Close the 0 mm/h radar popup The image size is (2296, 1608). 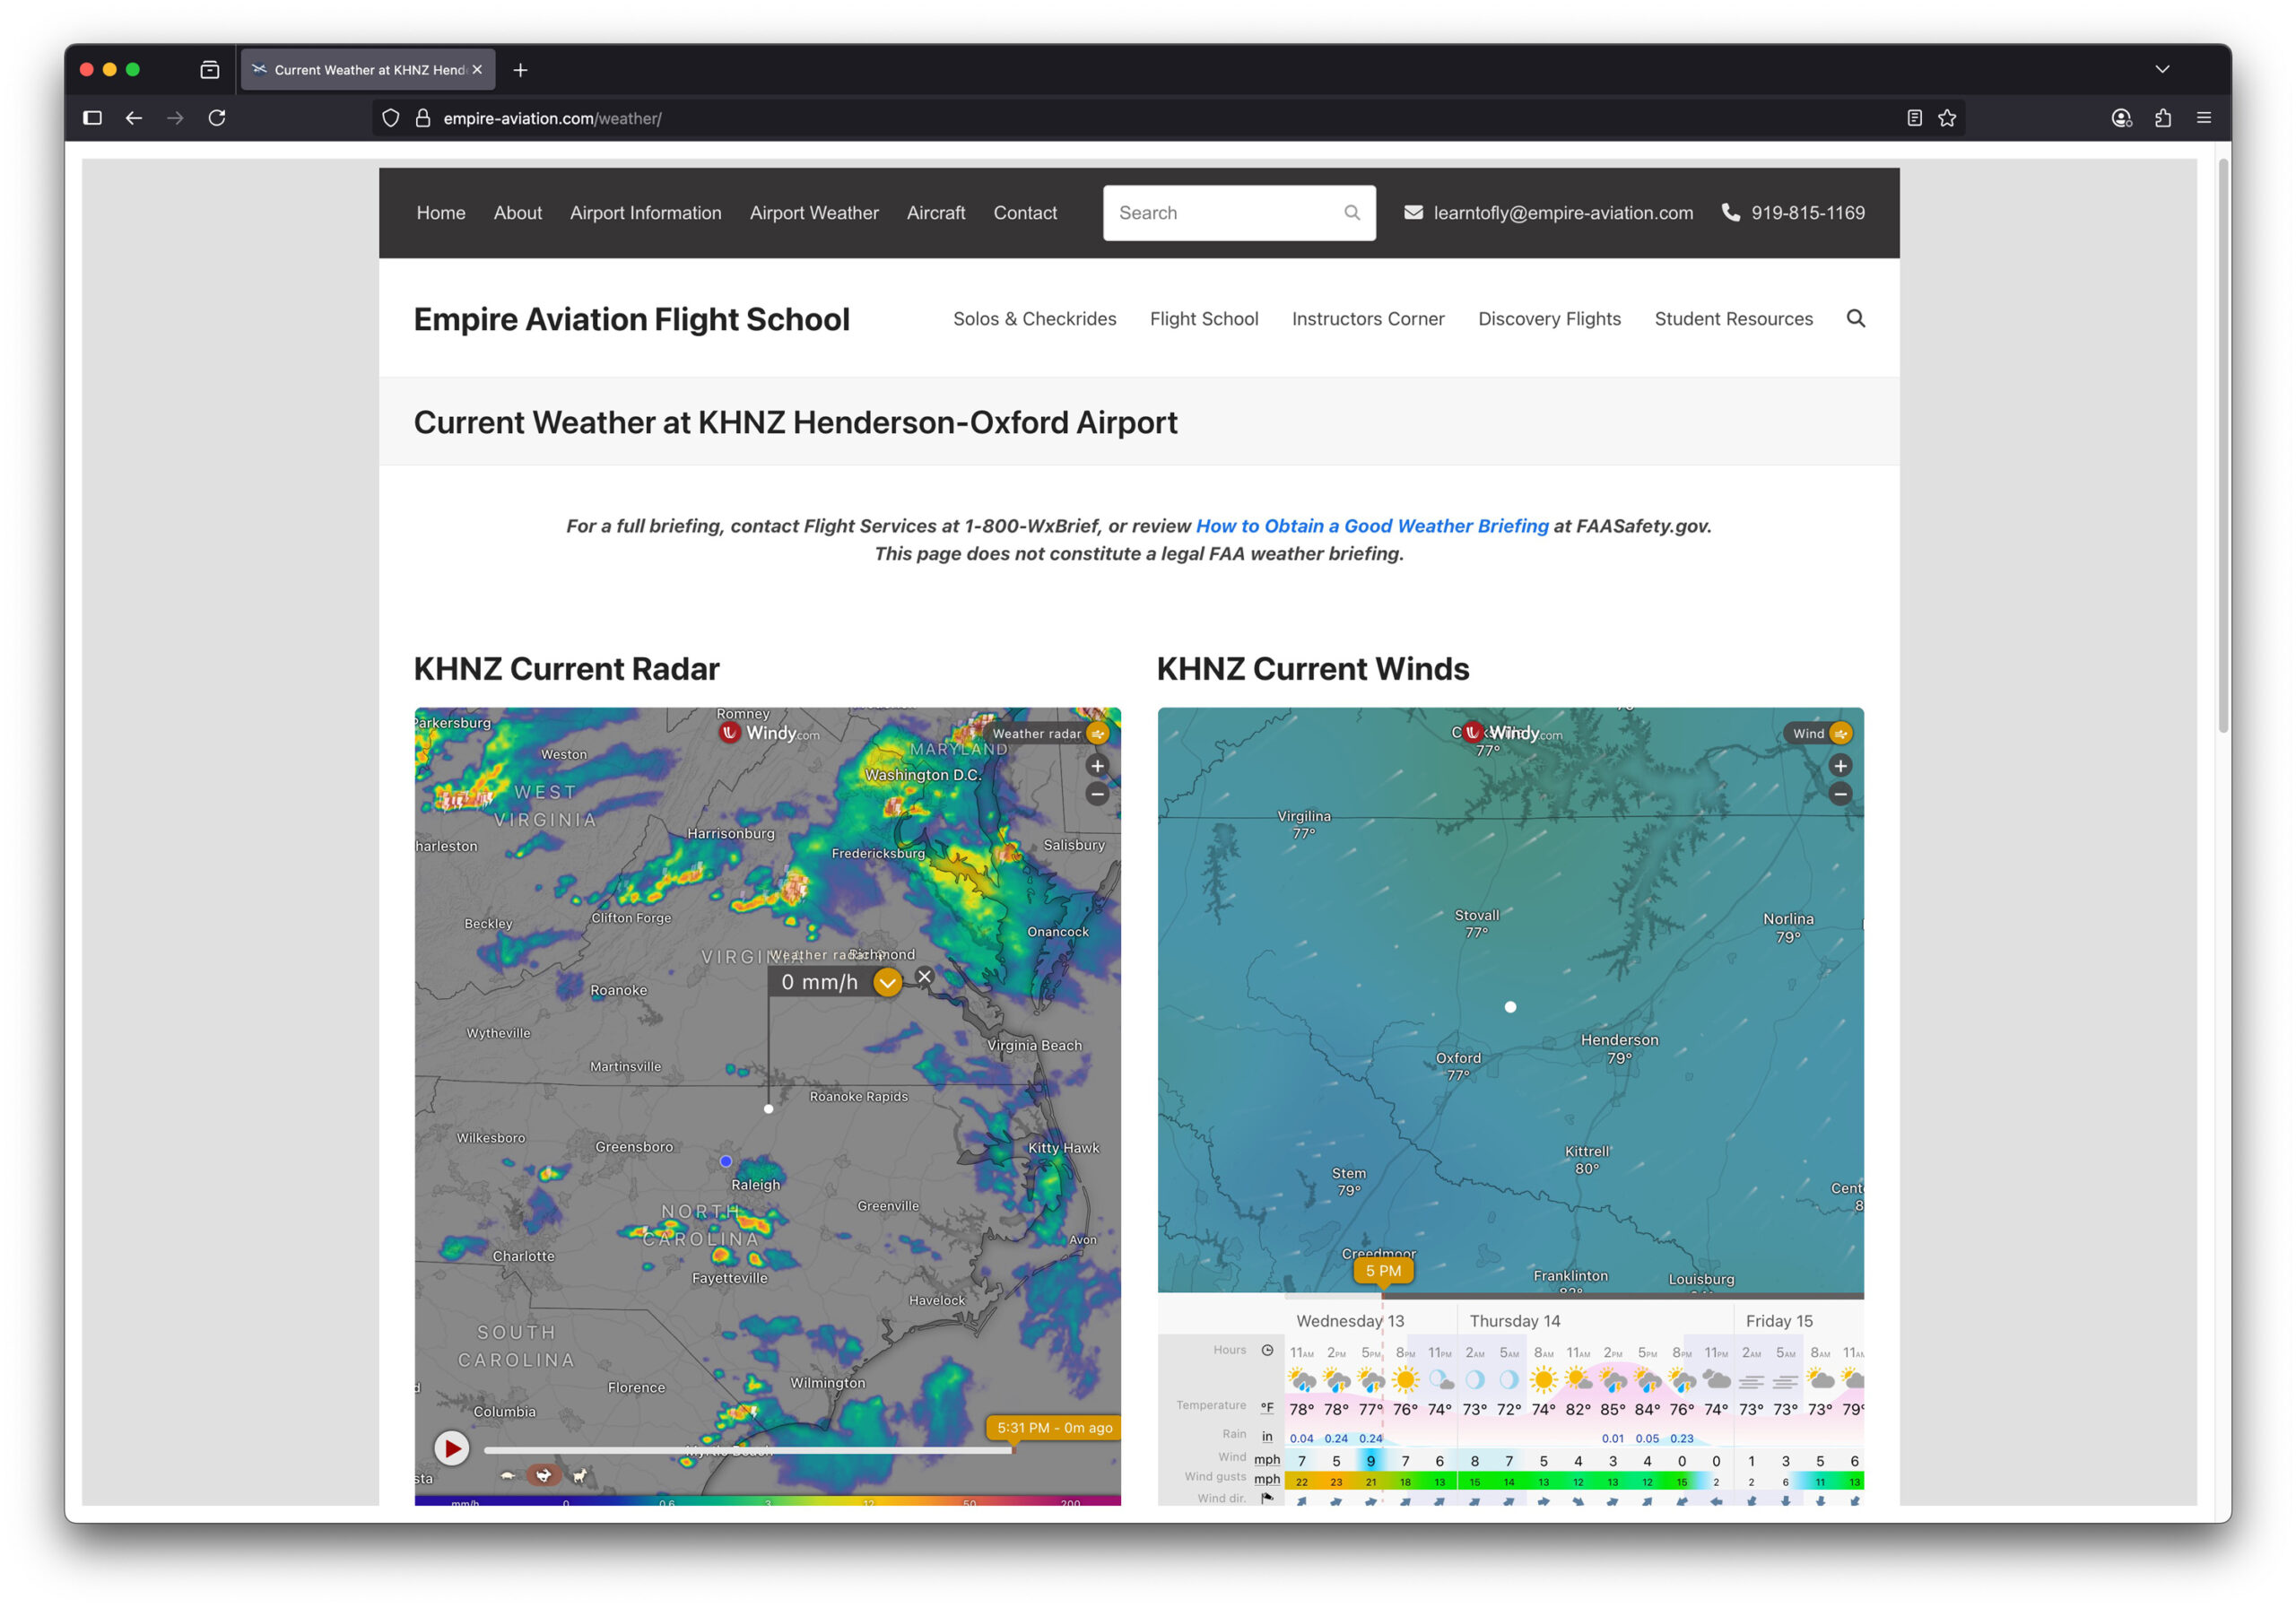(x=924, y=977)
